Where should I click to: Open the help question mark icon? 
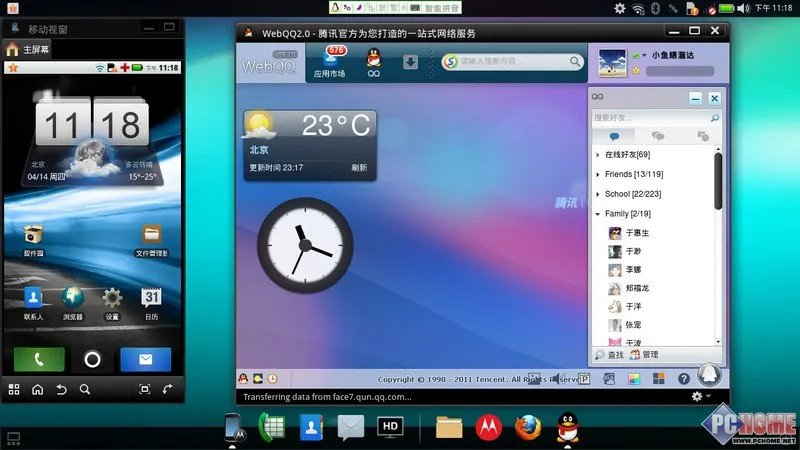(684, 379)
